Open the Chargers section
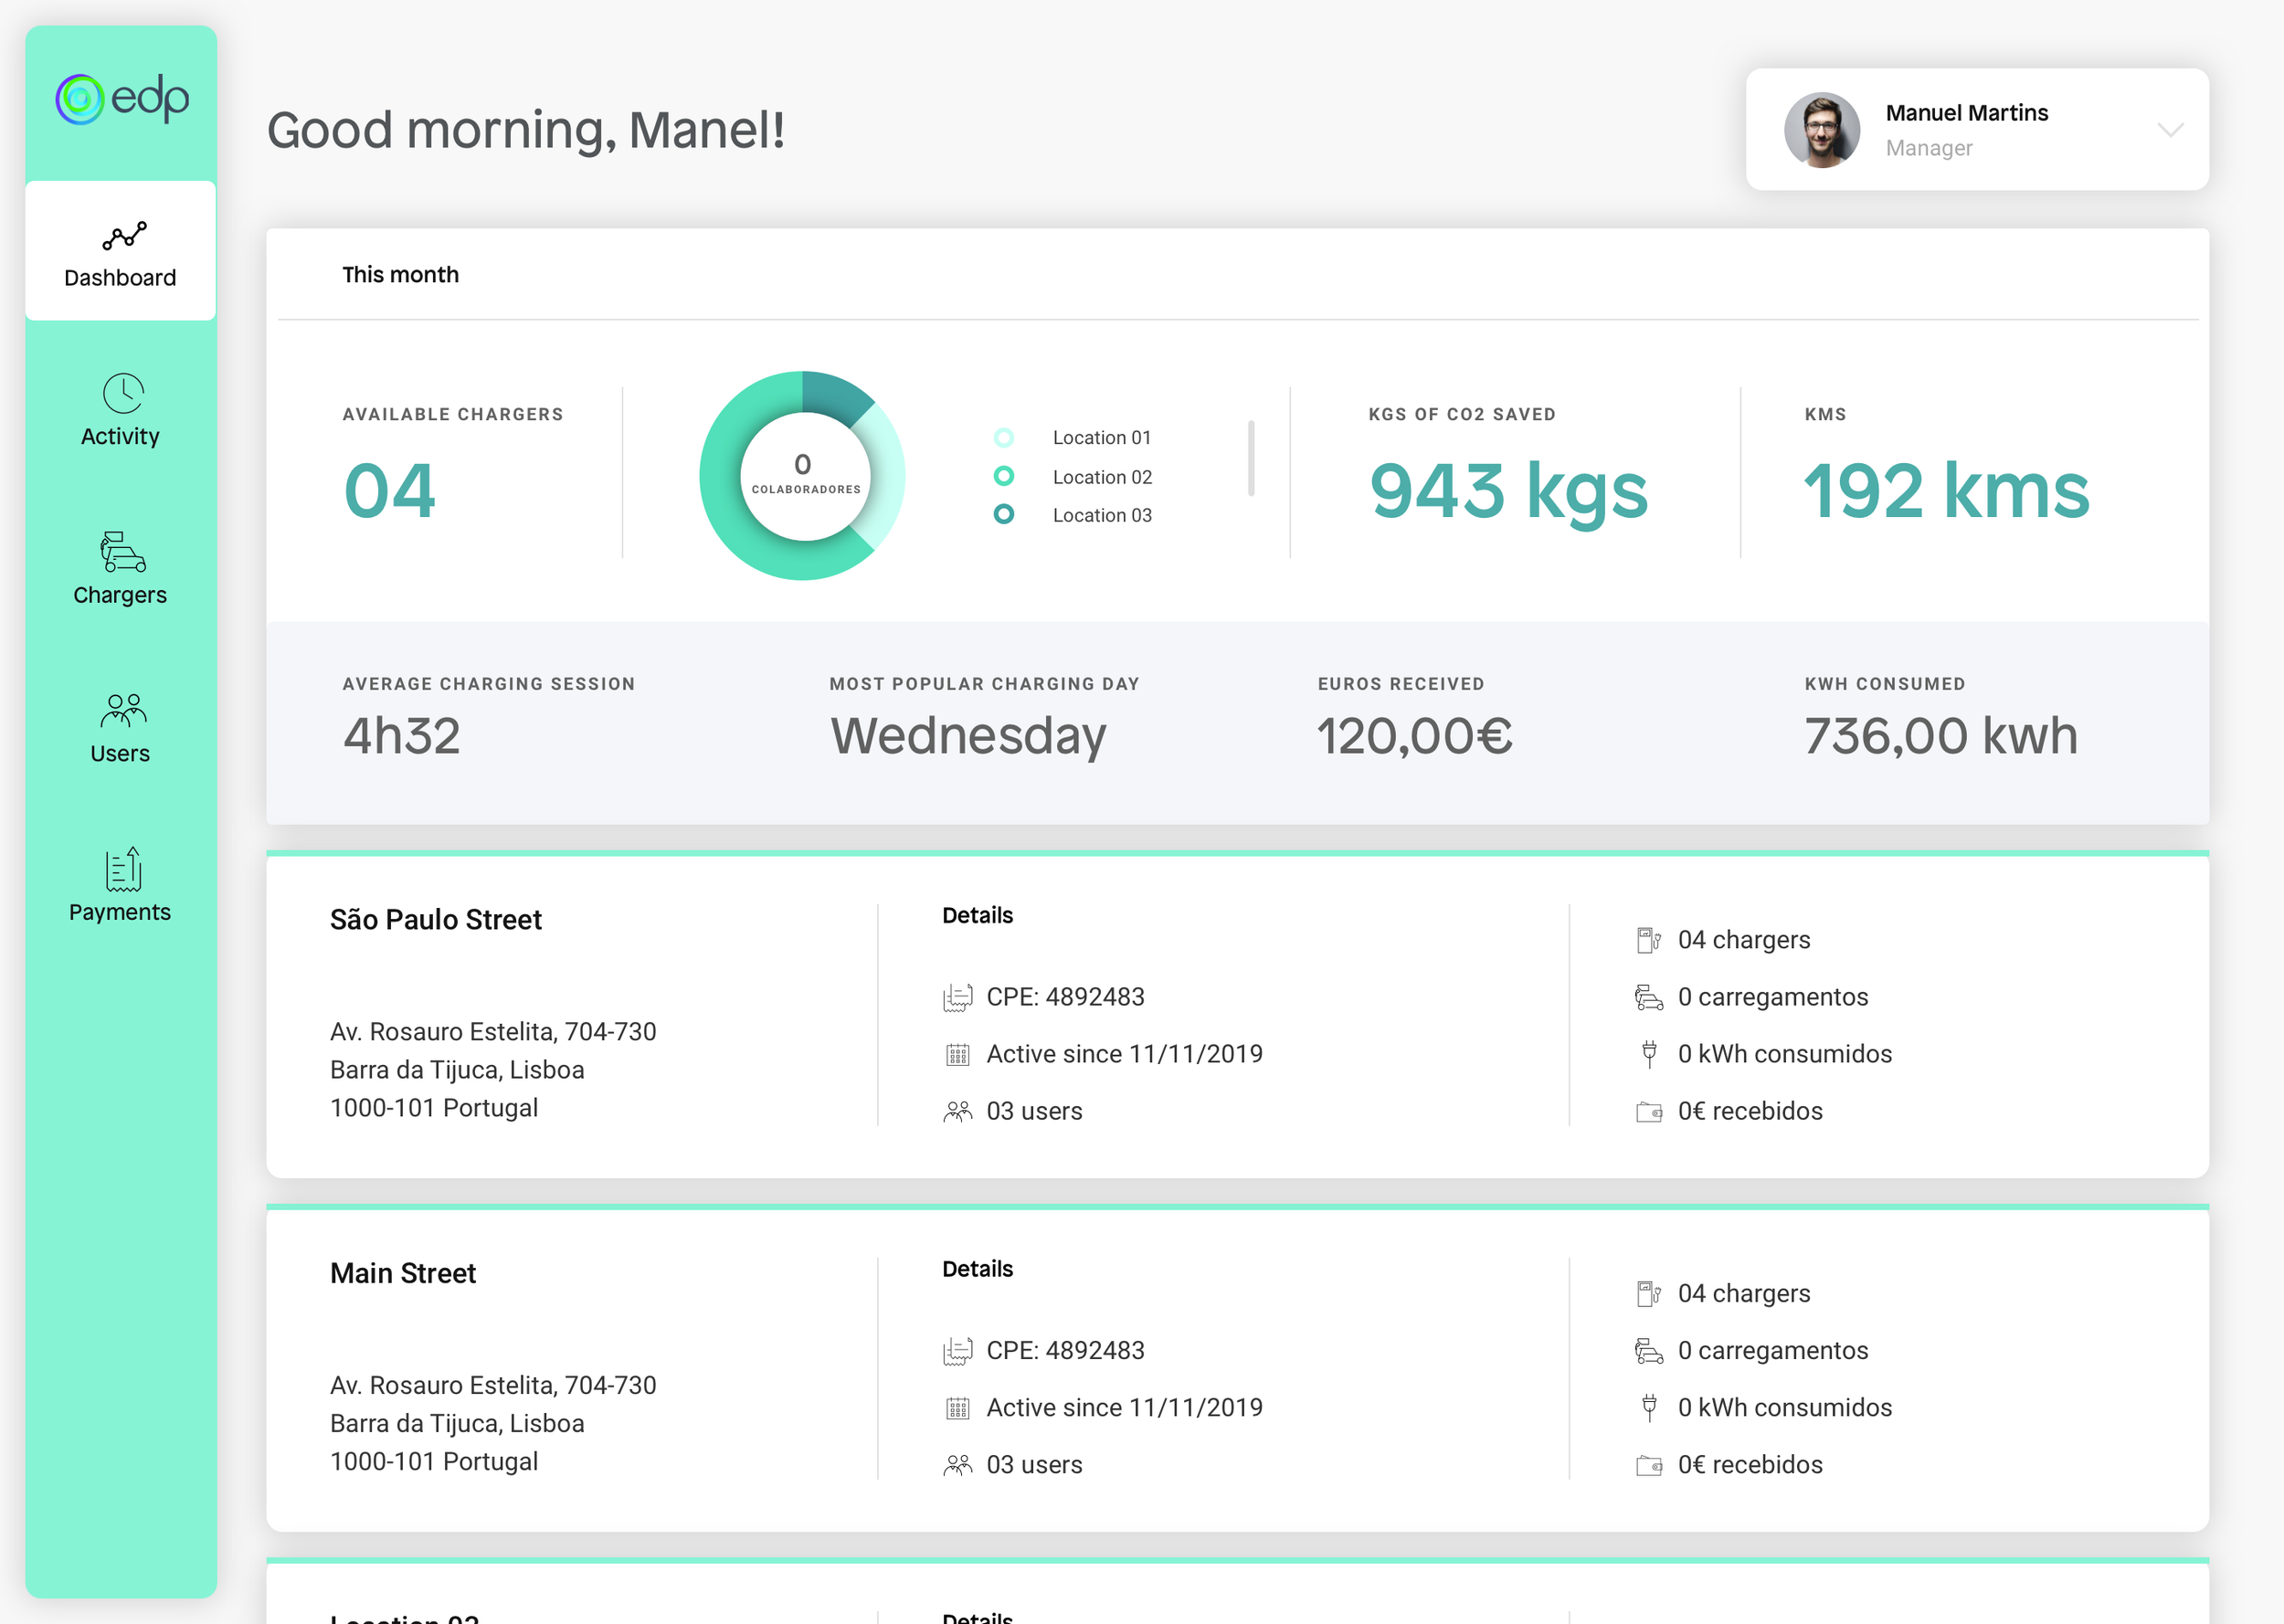 (121, 569)
